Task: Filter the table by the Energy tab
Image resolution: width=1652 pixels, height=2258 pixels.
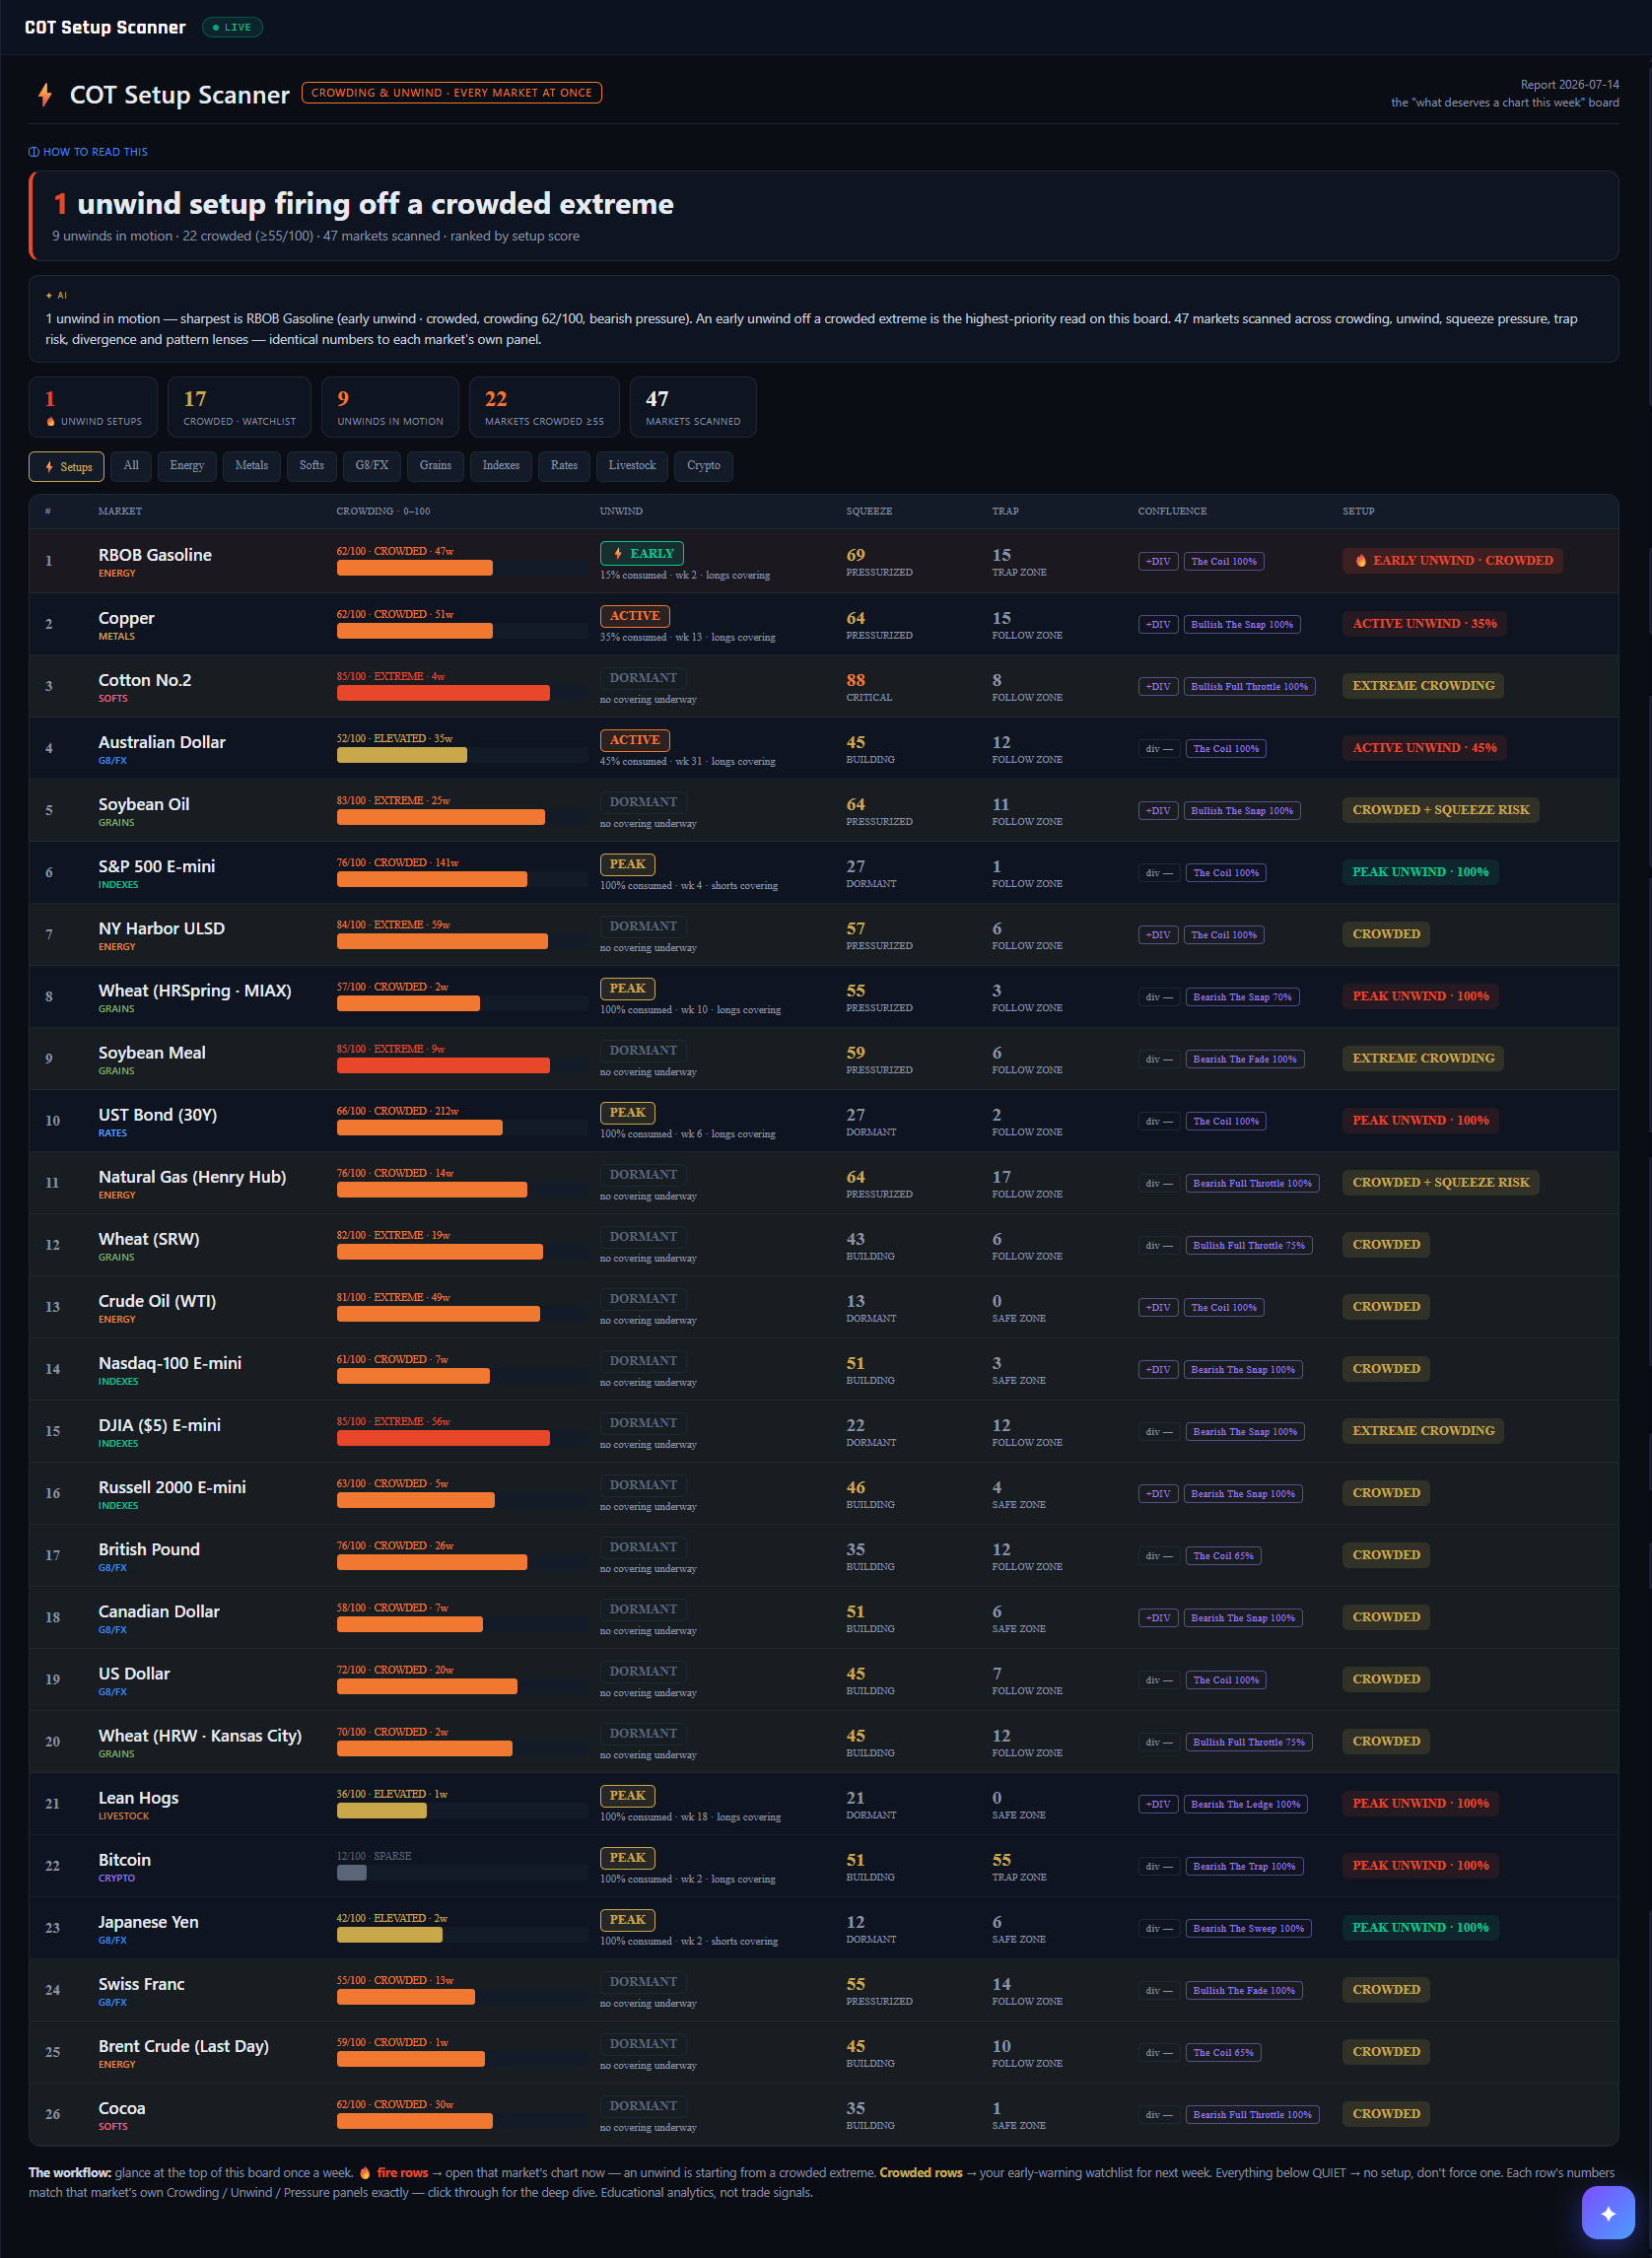Action: tap(187, 467)
